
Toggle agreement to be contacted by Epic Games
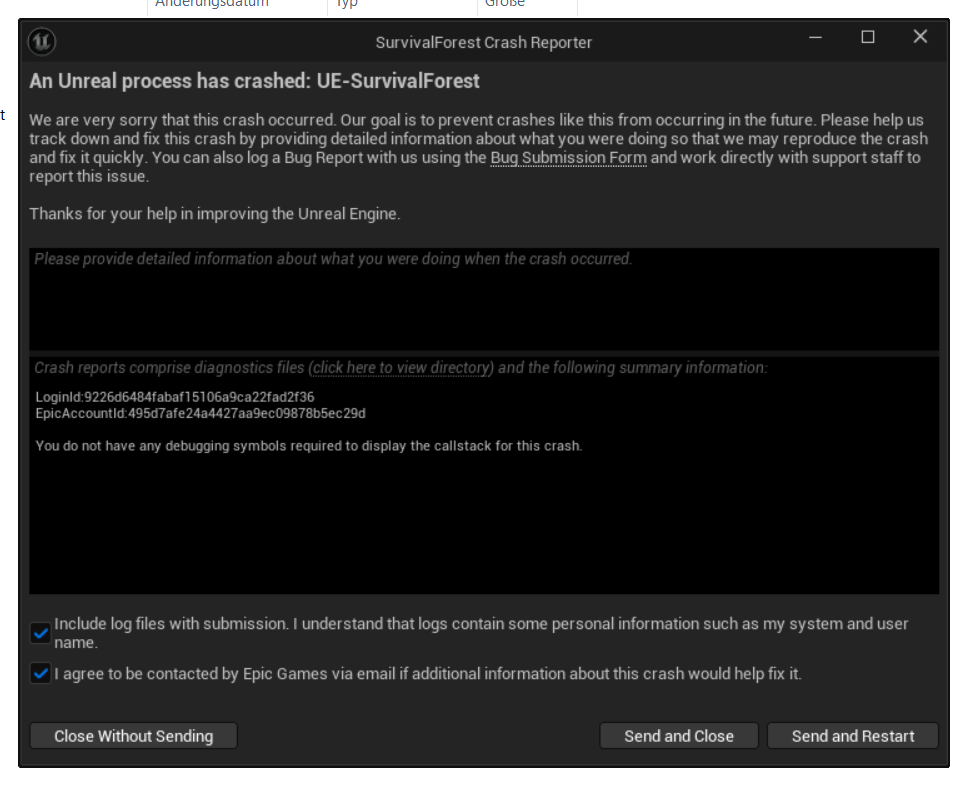point(41,674)
